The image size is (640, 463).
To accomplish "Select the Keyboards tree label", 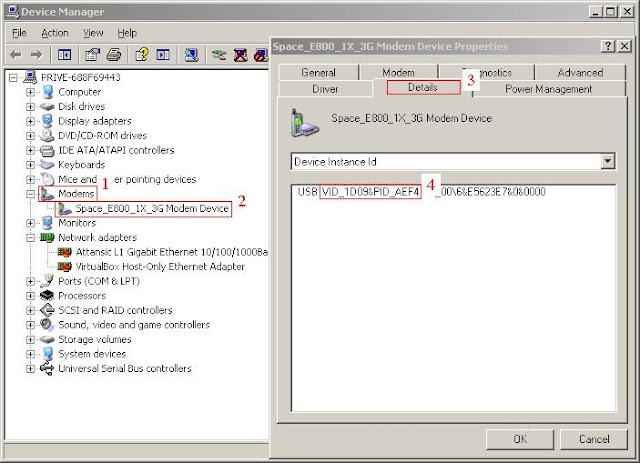I will pos(81,165).
